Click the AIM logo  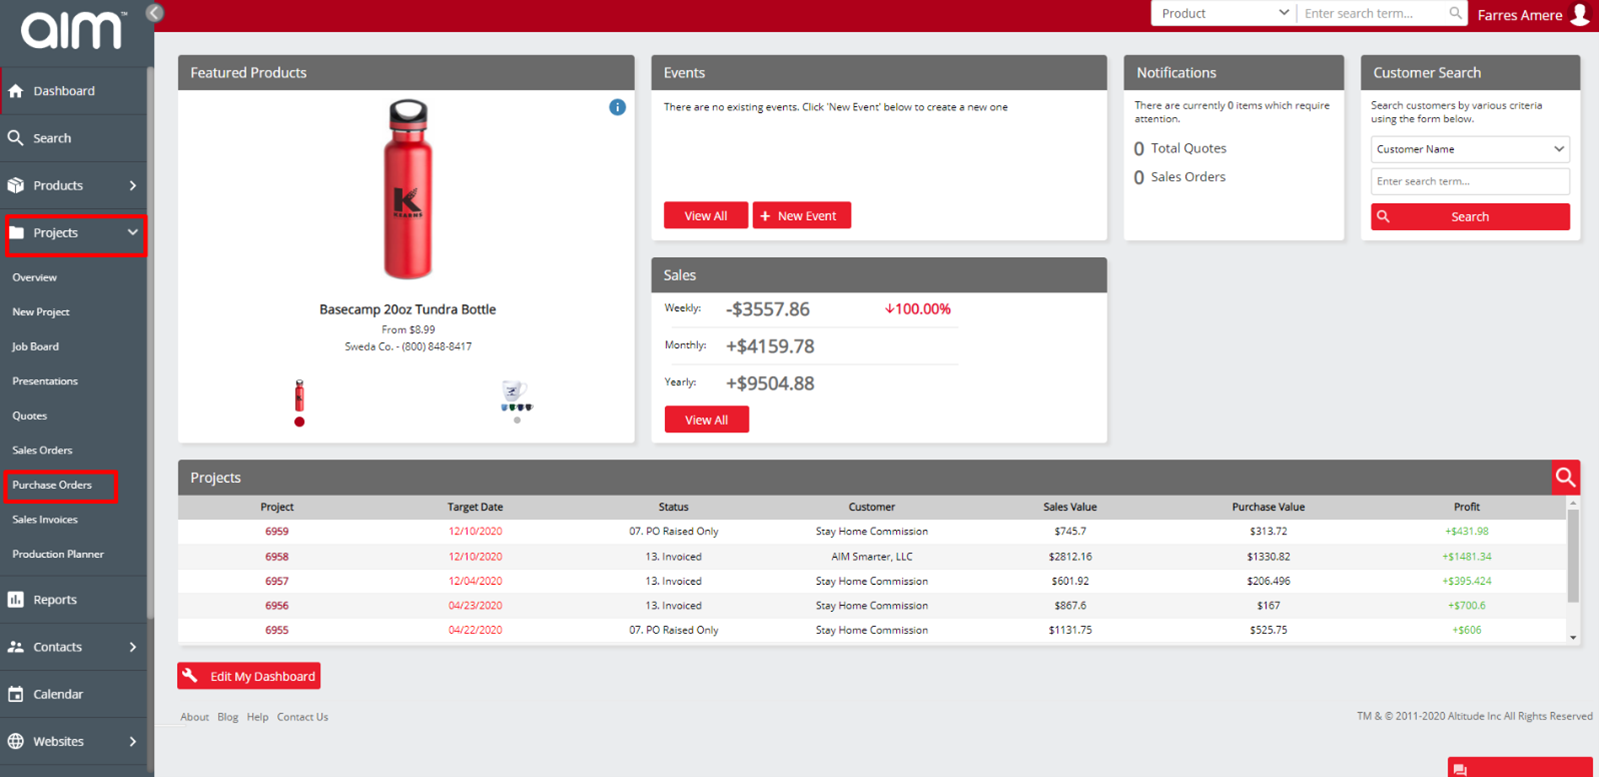(72, 30)
